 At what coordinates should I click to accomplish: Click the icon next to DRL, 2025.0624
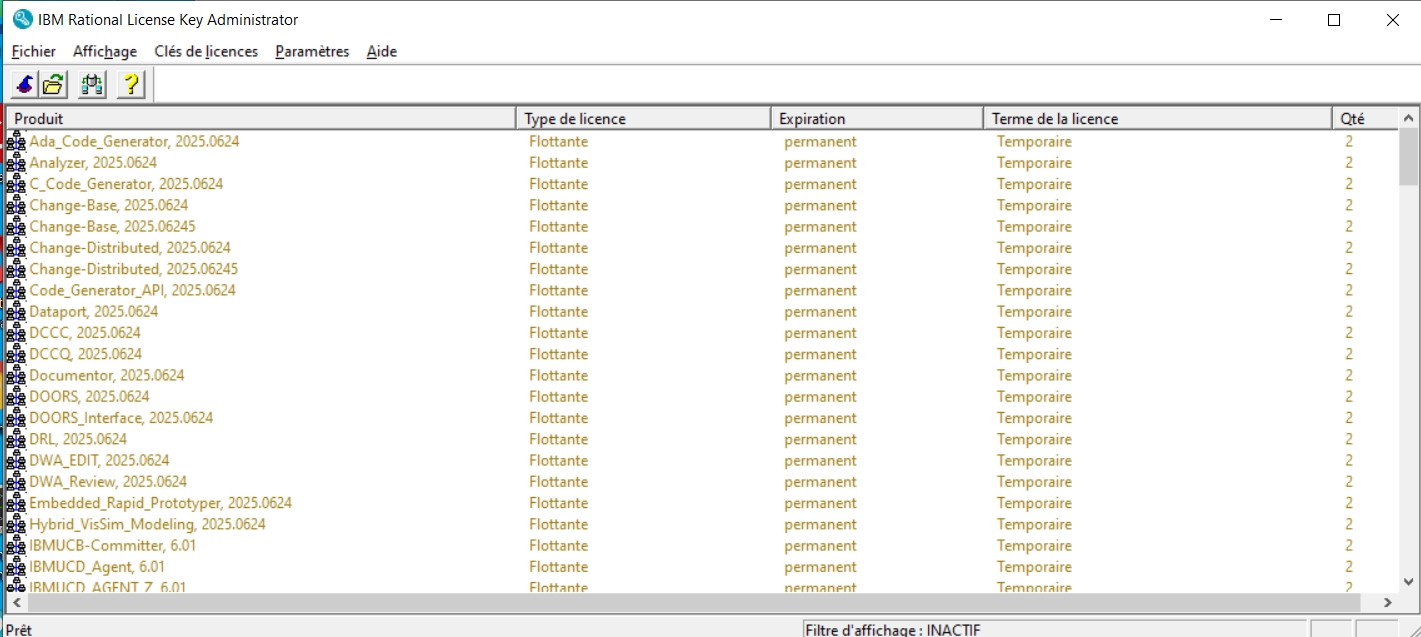(16, 440)
